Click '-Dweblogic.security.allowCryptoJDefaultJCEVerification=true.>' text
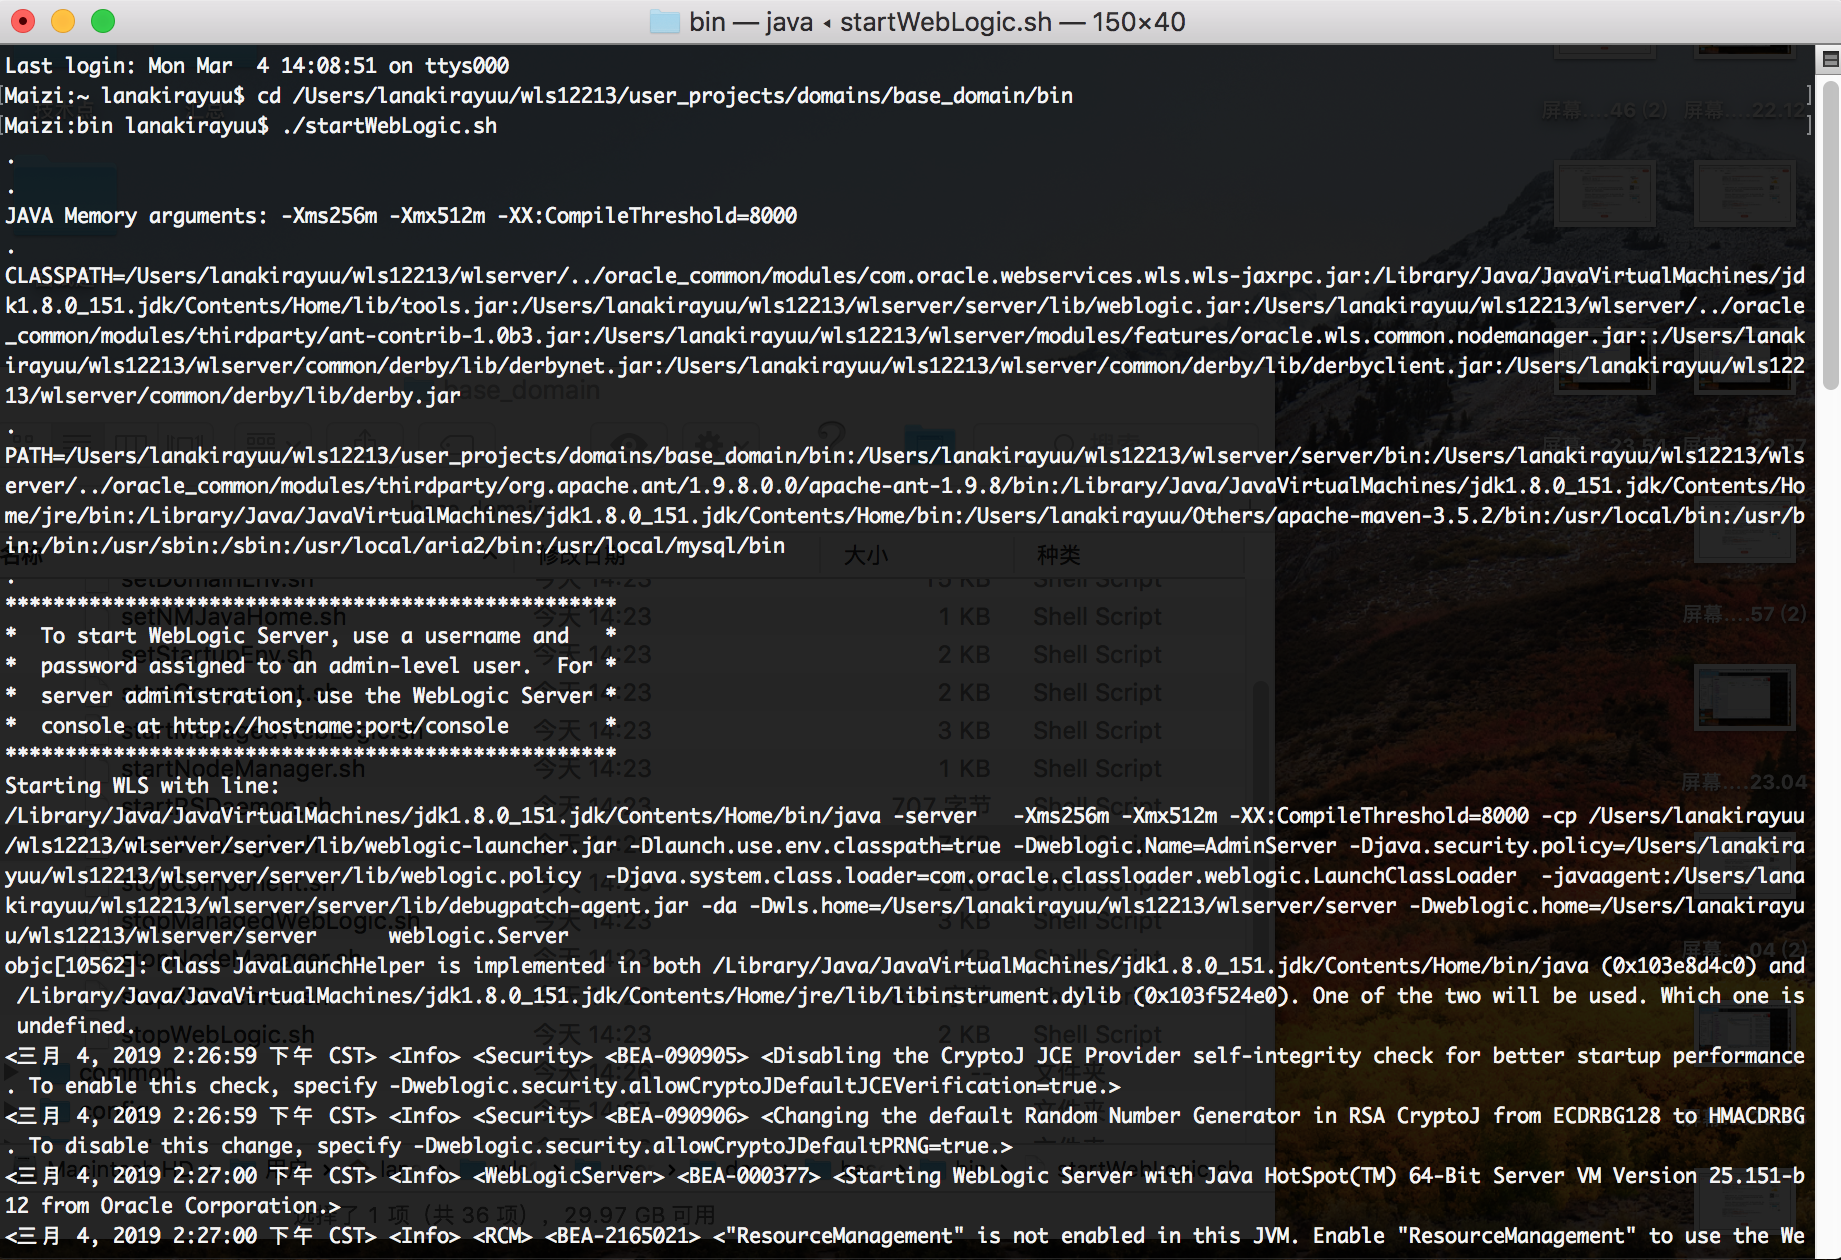Image resolution: width=1841 pixels, height=1260 pixels. click(755, 1086)
